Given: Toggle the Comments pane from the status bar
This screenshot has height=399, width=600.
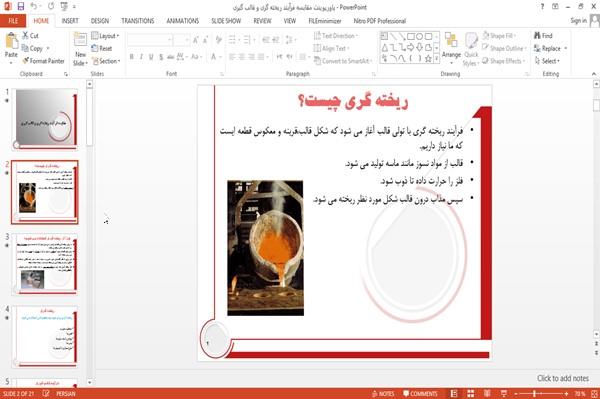Looking at the screenshot, I should pos(420,394).
